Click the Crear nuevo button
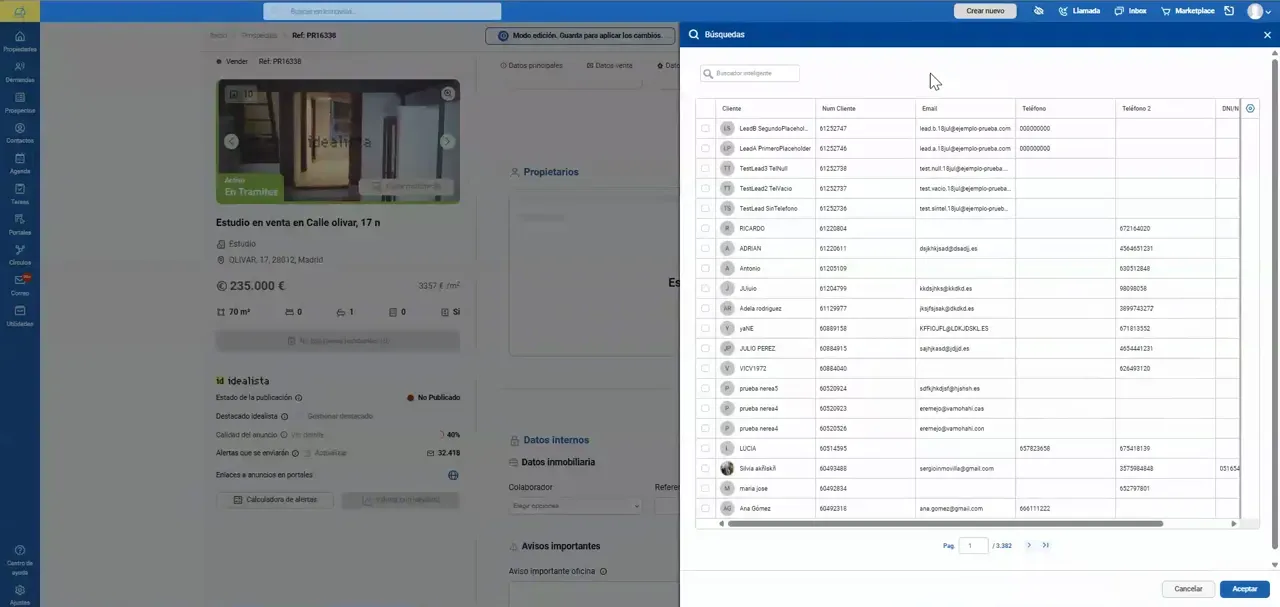This screenshot has height=607, width=1280. [985, 11]
